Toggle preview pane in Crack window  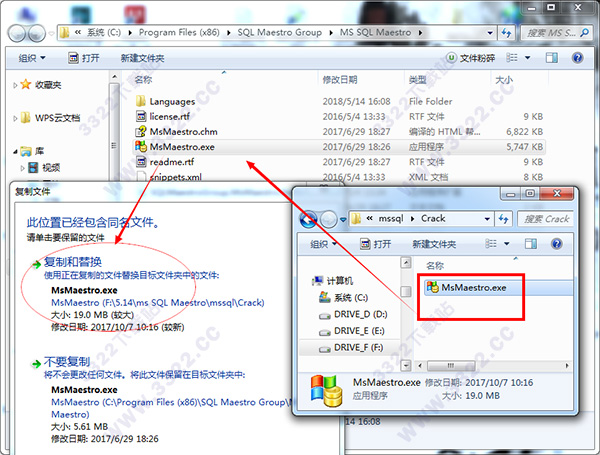tap(531, 243)
